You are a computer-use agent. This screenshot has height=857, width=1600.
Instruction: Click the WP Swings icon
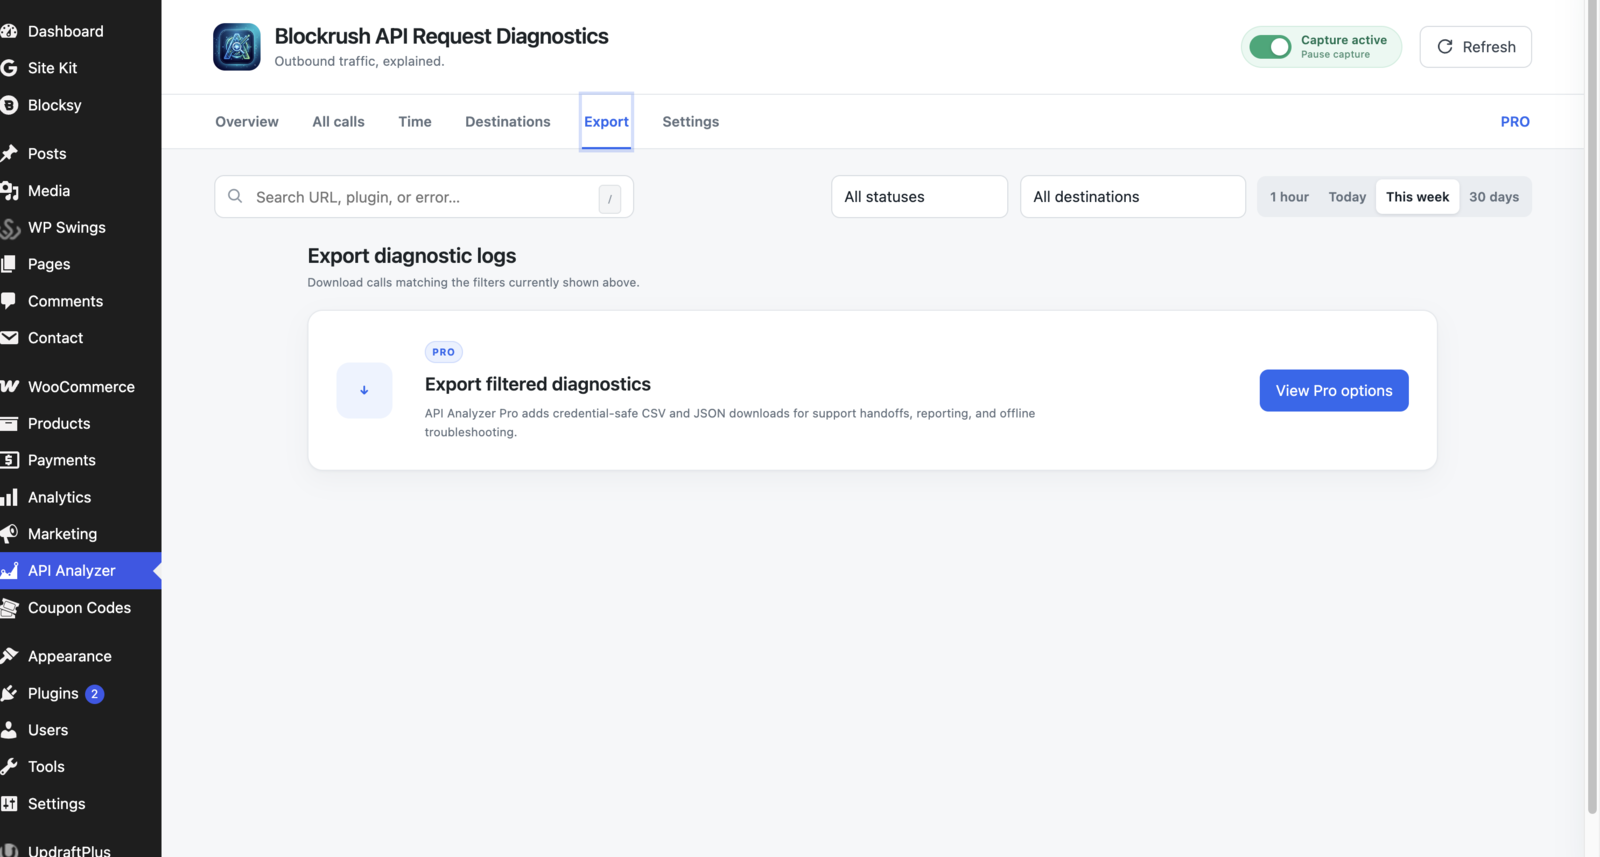pos(10,228)
